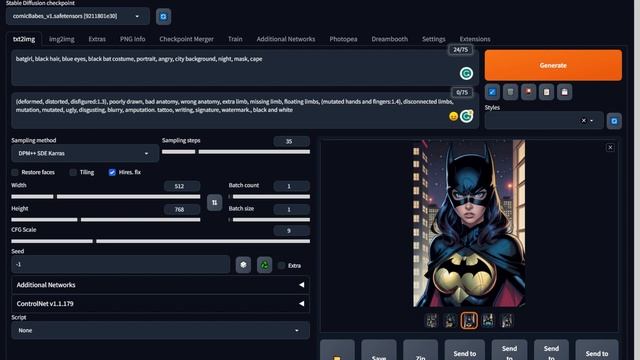Click the CFG Scale slider
This screenshot has height=360, width=640.
[x=160, y=241]
